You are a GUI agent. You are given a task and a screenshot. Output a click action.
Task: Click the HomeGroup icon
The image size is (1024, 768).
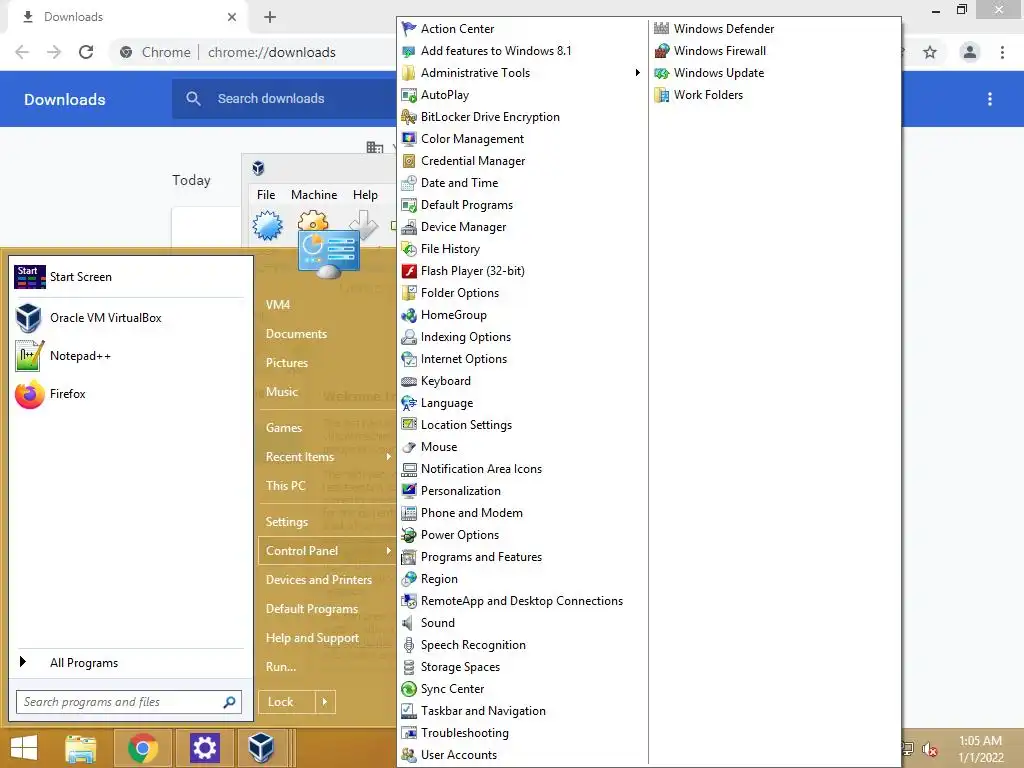[409, 315]
